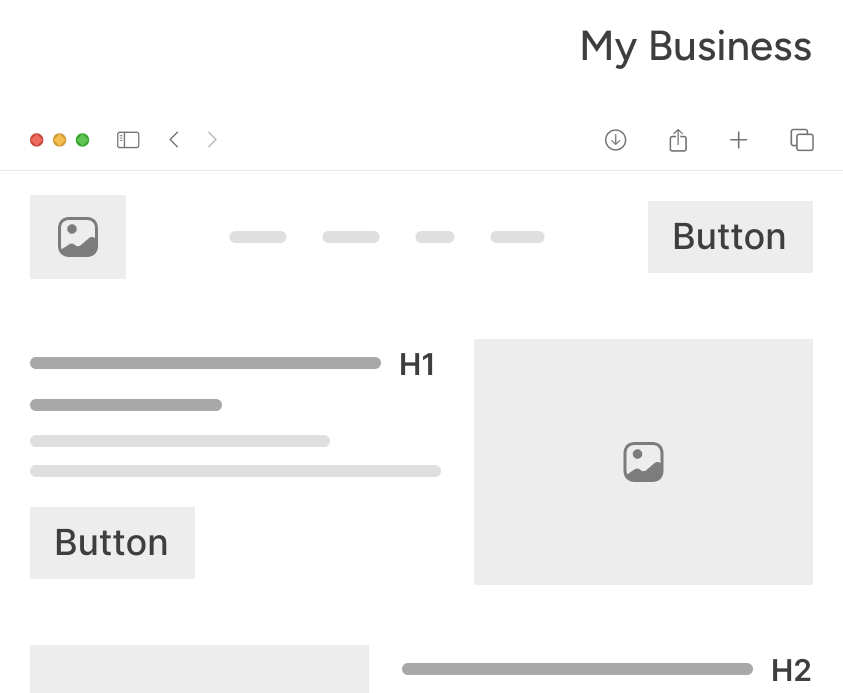The height and width of the screenshot is (693, 843).
Task: Go forward with the right chevron
Action: [212, 140]
